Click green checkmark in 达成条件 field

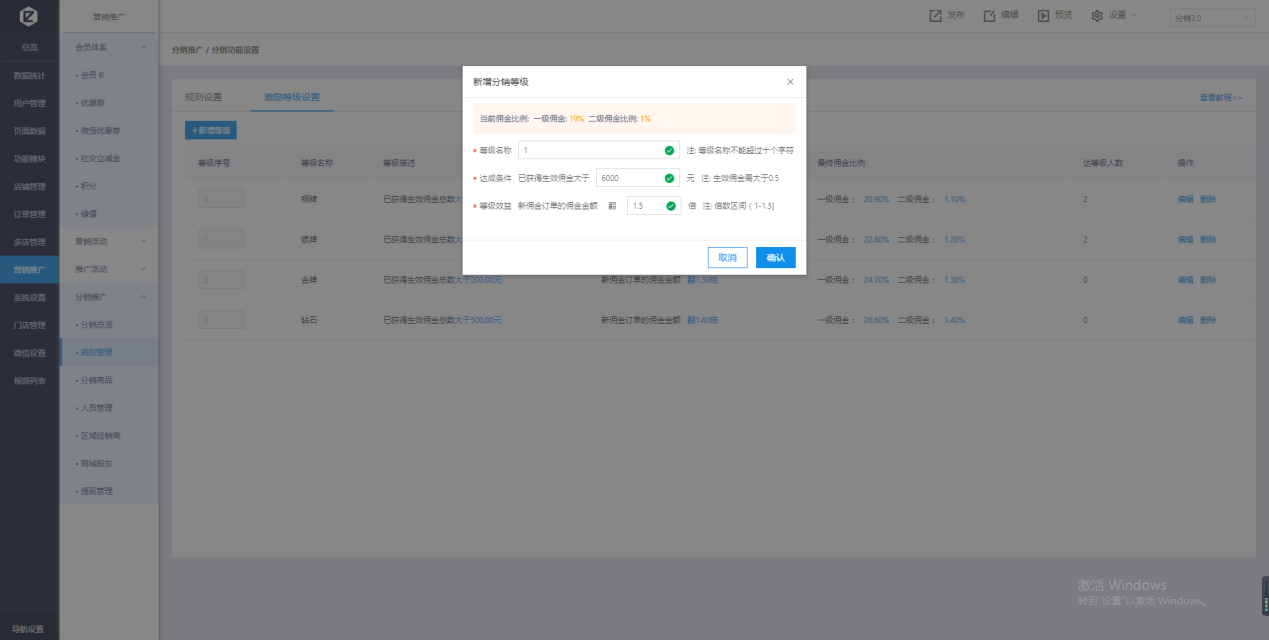tap(669, 178)
